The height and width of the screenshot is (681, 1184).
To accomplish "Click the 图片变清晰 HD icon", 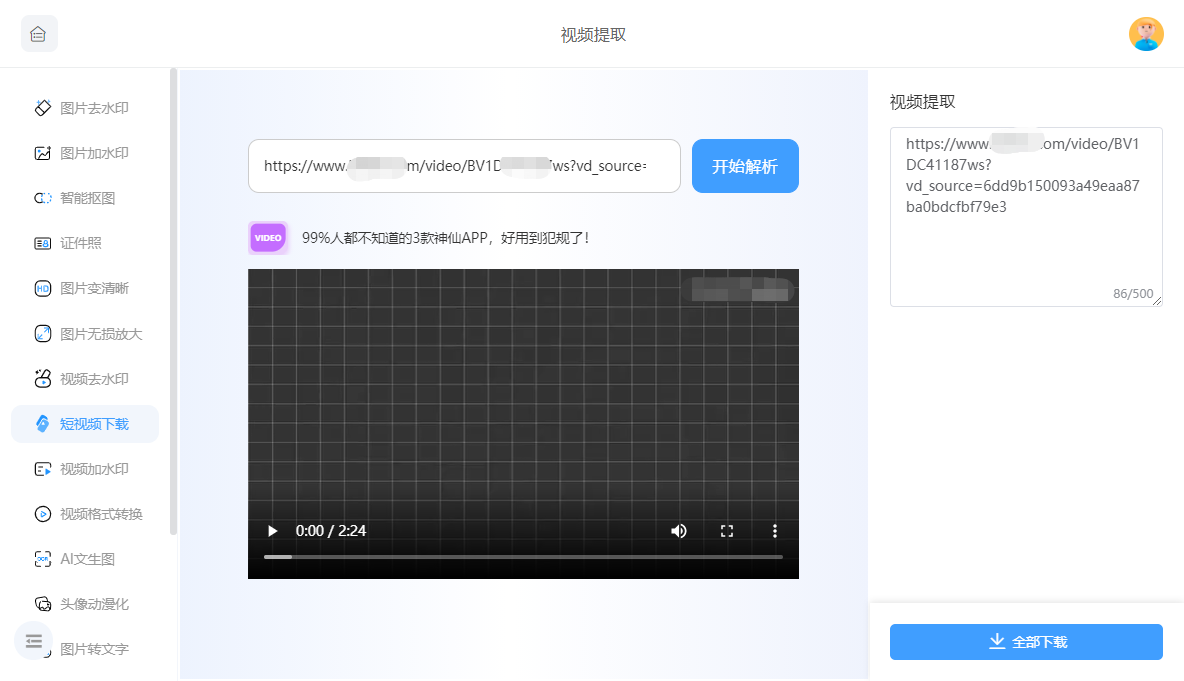I will (x=43, y=288).
